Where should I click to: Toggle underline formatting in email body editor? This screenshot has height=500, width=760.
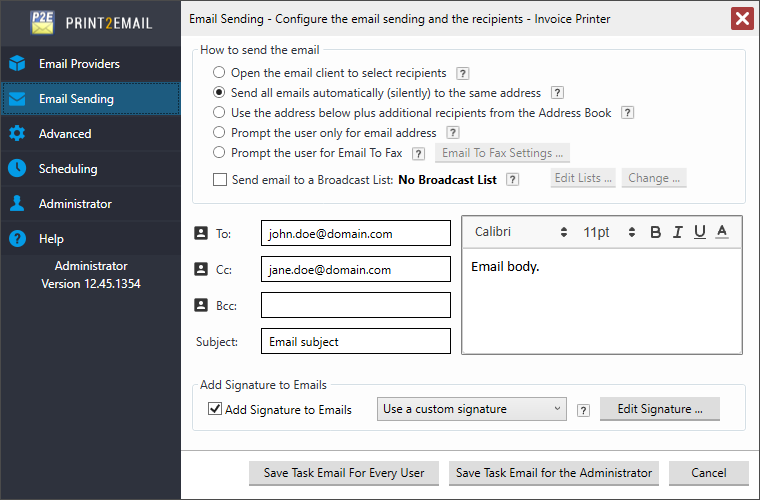[x=700, y=232]
